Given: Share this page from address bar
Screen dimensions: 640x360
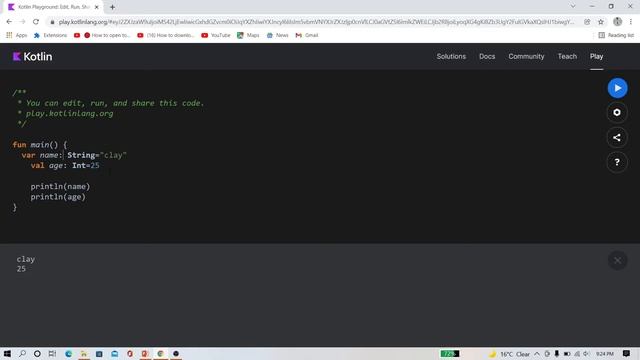Looking at the screenshot, I should [x=587, y=22].
